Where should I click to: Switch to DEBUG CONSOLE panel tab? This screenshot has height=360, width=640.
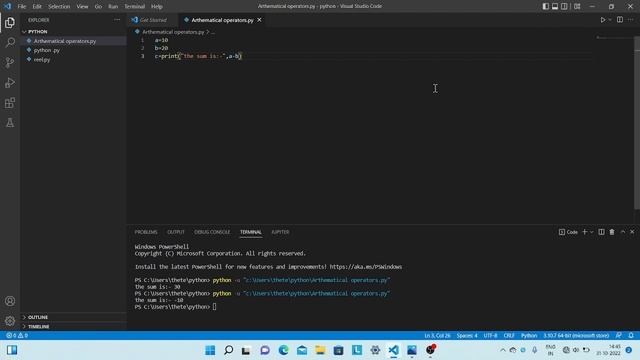coord(212,232)
